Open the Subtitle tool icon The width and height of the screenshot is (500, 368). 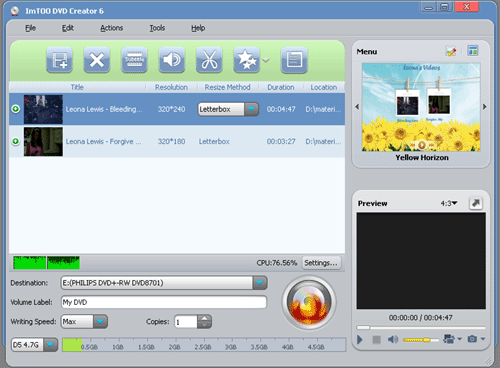pyautogui.click(x=134, y=60)
